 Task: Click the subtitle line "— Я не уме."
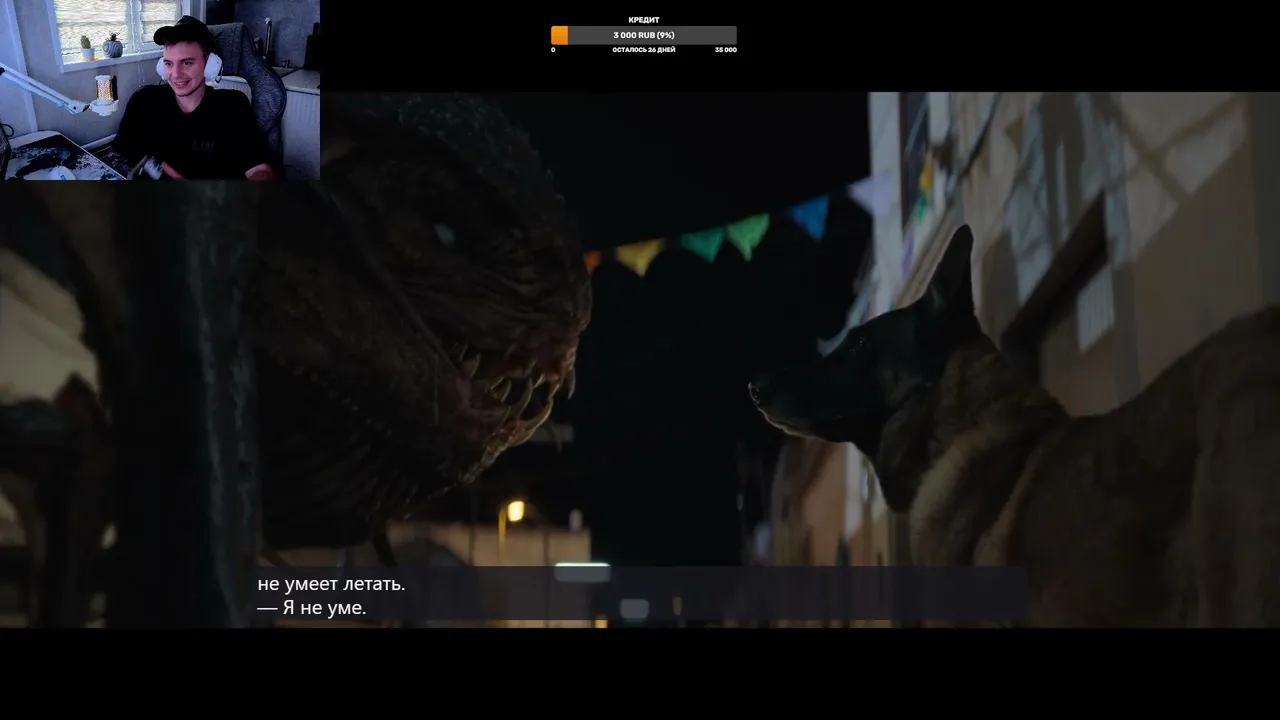(312, 608)
